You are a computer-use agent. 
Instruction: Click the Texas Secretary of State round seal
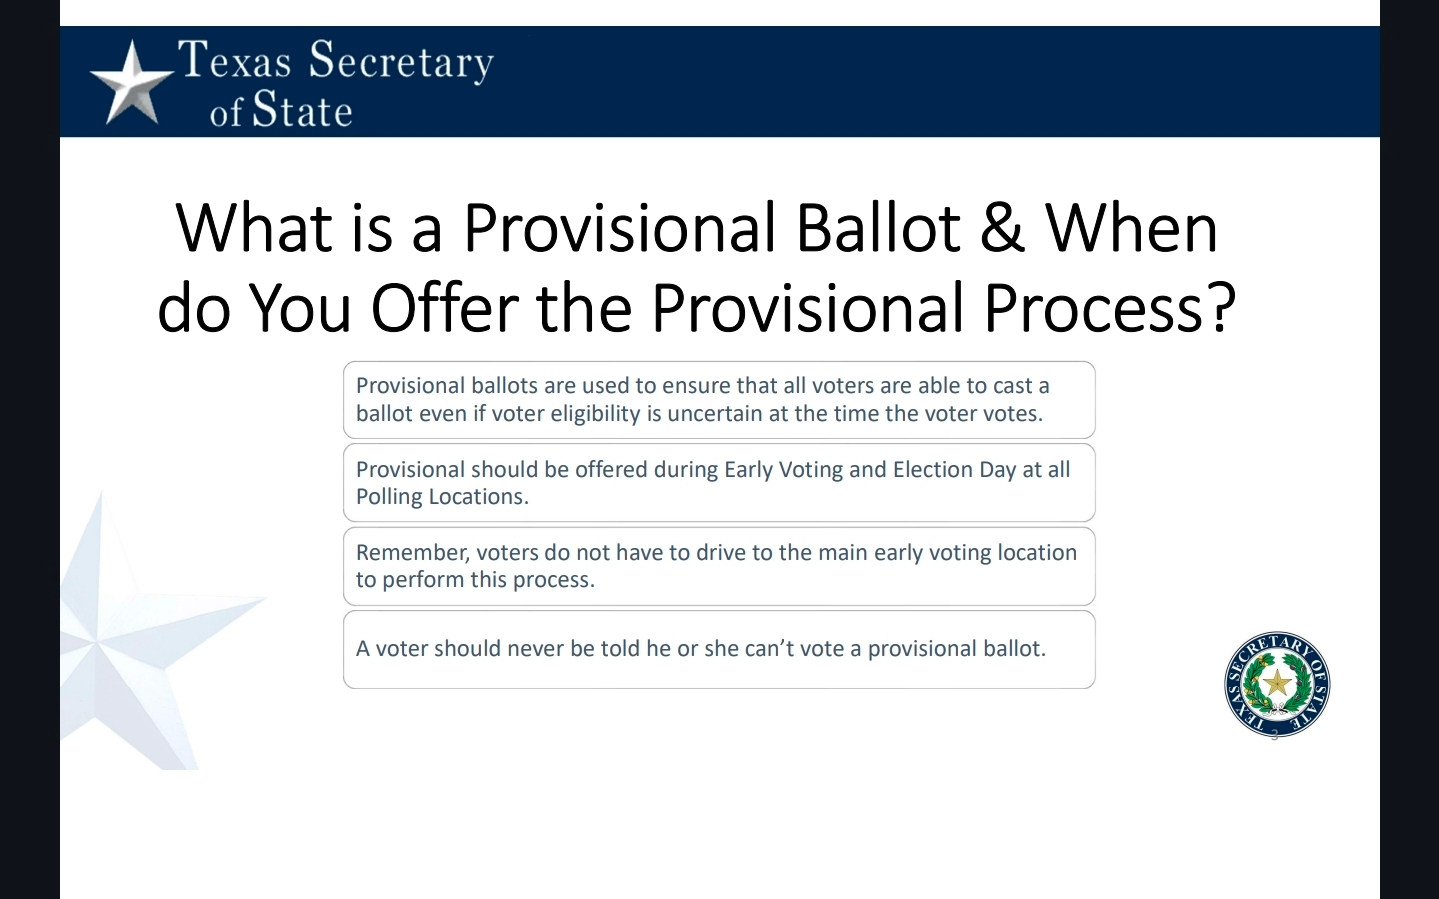click(1277, 685)
